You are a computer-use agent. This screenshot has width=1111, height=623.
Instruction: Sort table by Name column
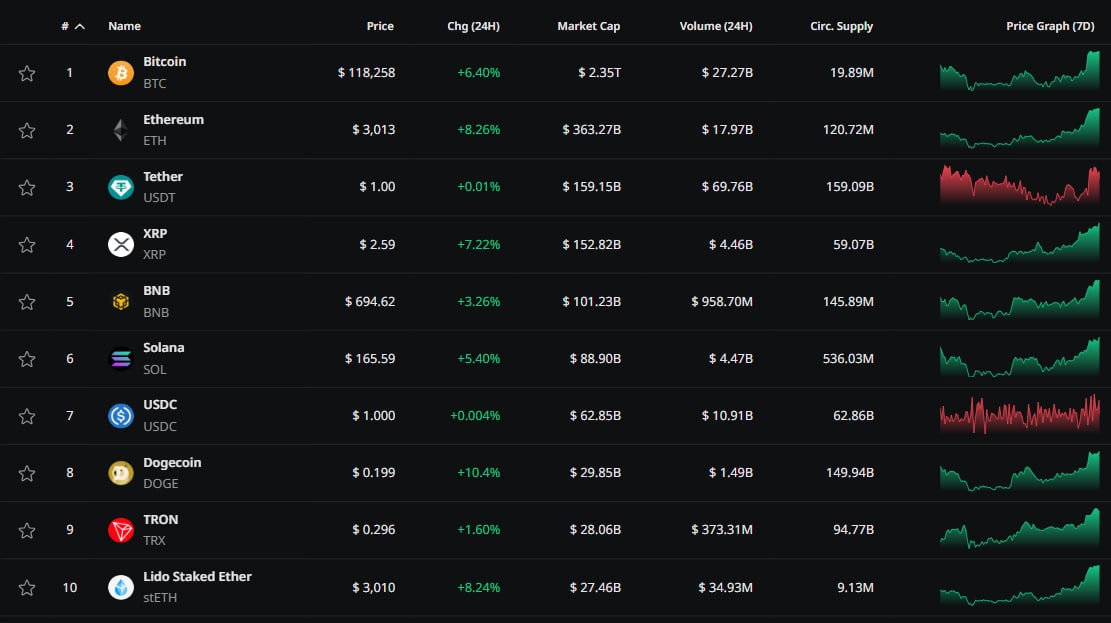(125, 26)
